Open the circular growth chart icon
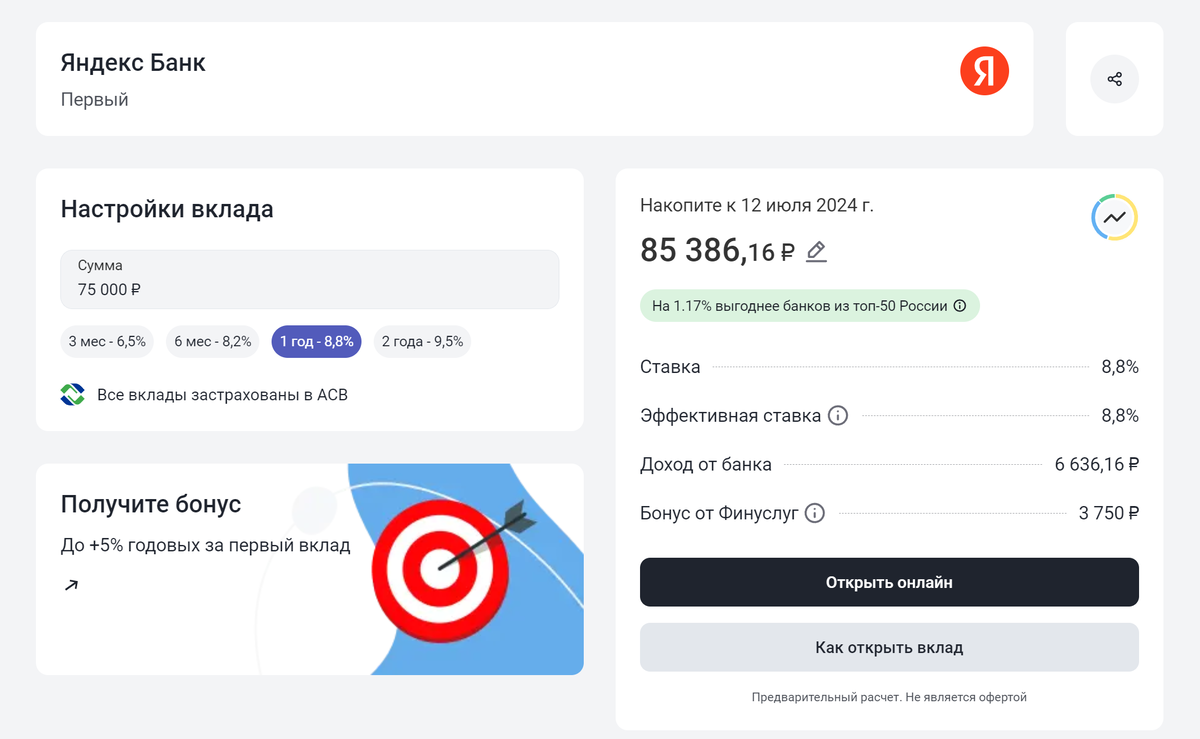Screen dimensions: 1200x739 click(x=1114, y=217)
